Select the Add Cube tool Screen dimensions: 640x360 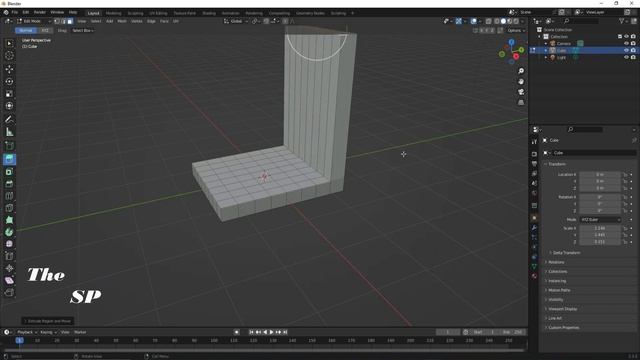tap(9, 146)
